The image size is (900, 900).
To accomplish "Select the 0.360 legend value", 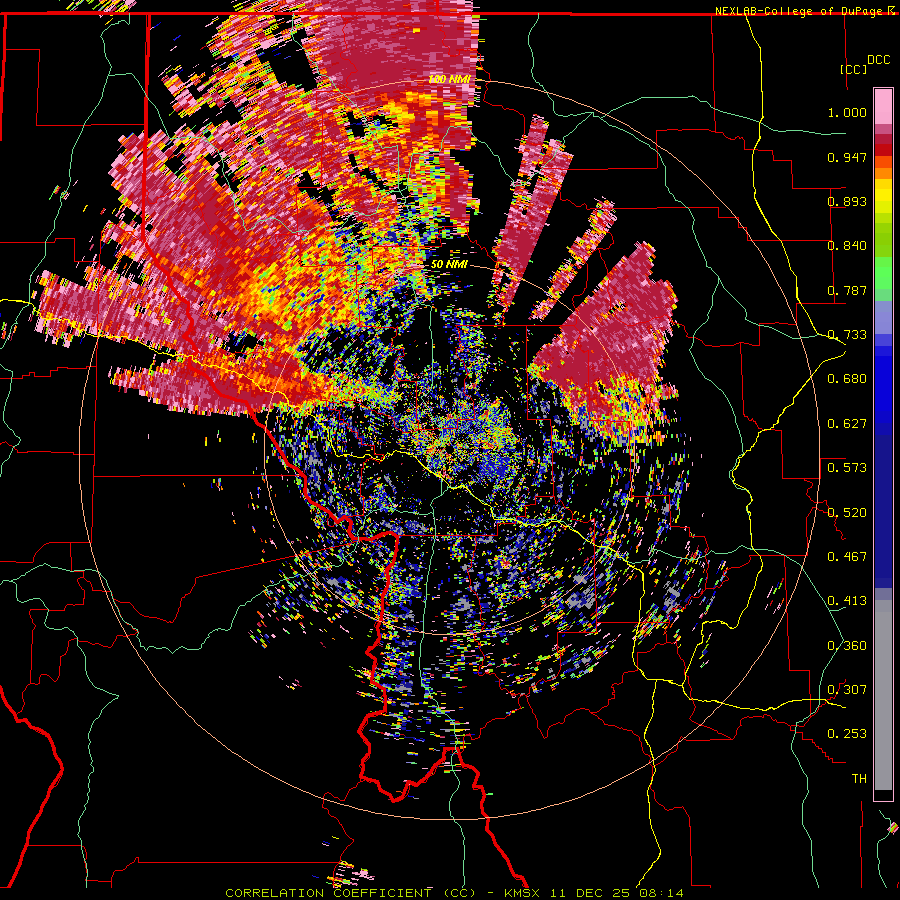I will pos(847,646).
